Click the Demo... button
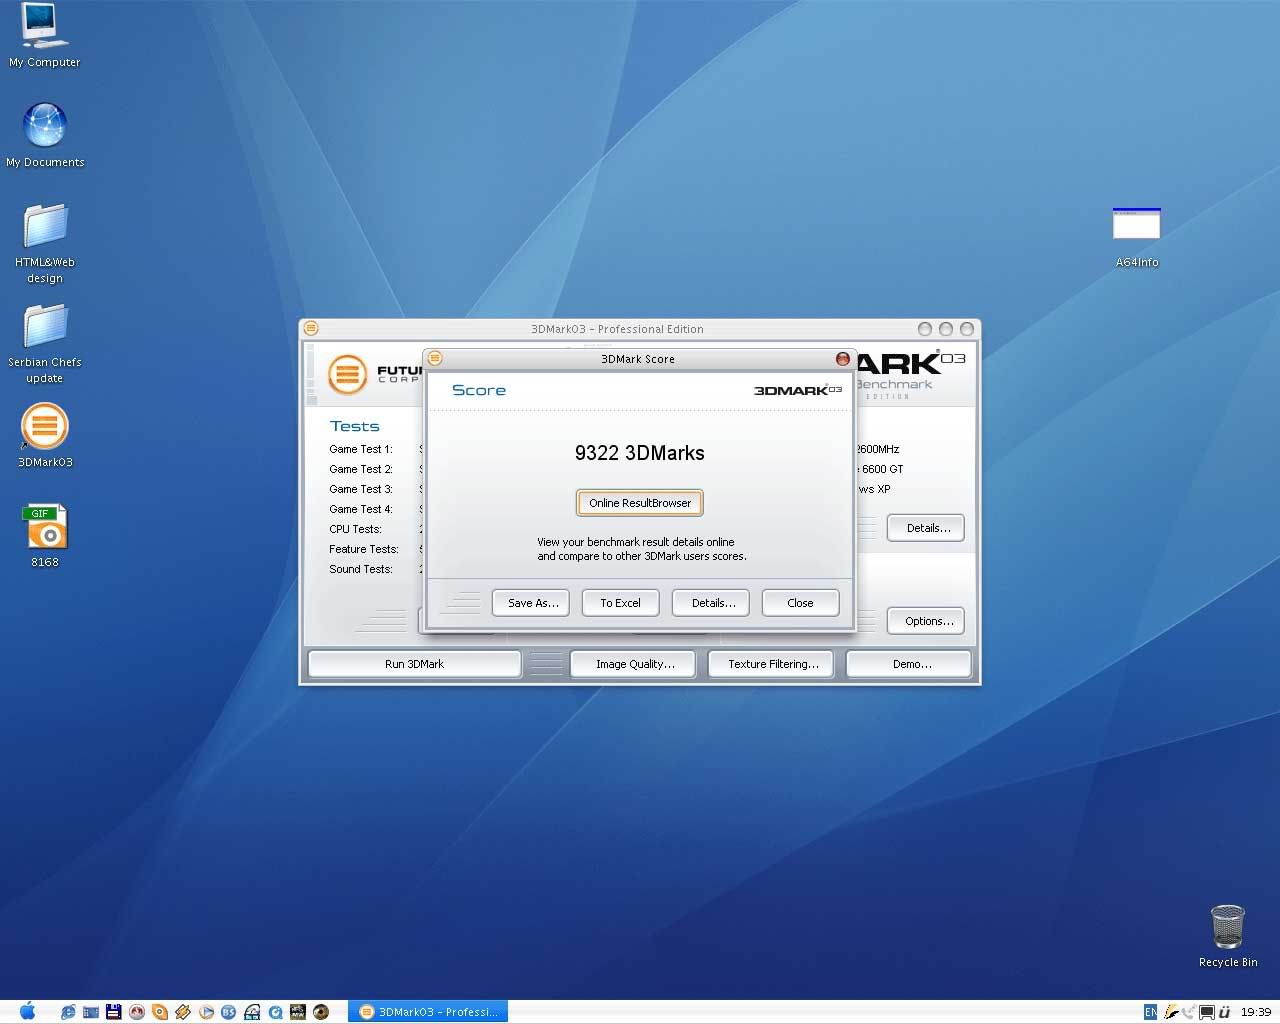The width and height of the screenshot is (1280, 1024). click(909, 664)
